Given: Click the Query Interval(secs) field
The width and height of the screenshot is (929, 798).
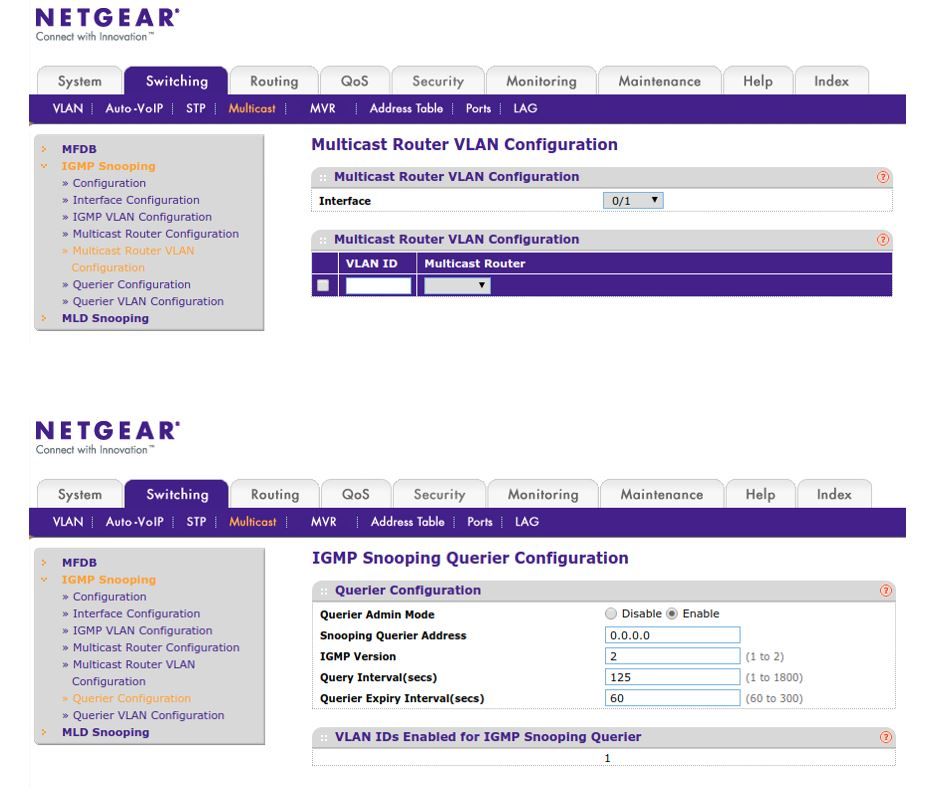Looking at the screenshot, I should pyautogui.click(x=673, y=677).
